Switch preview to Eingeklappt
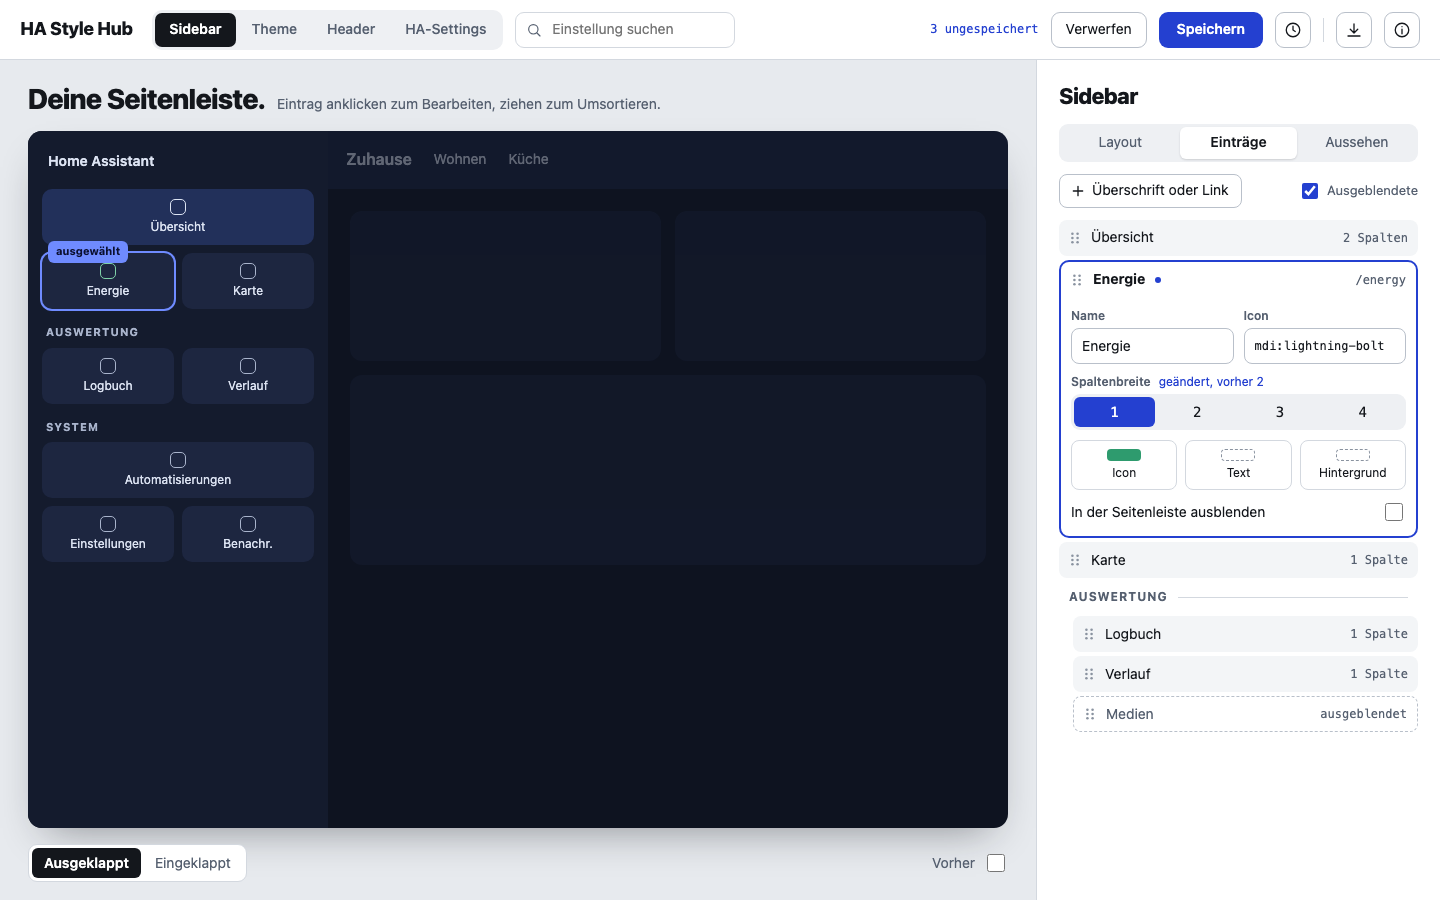Screen dimensions: 1440x900 (x=193, y=863)
